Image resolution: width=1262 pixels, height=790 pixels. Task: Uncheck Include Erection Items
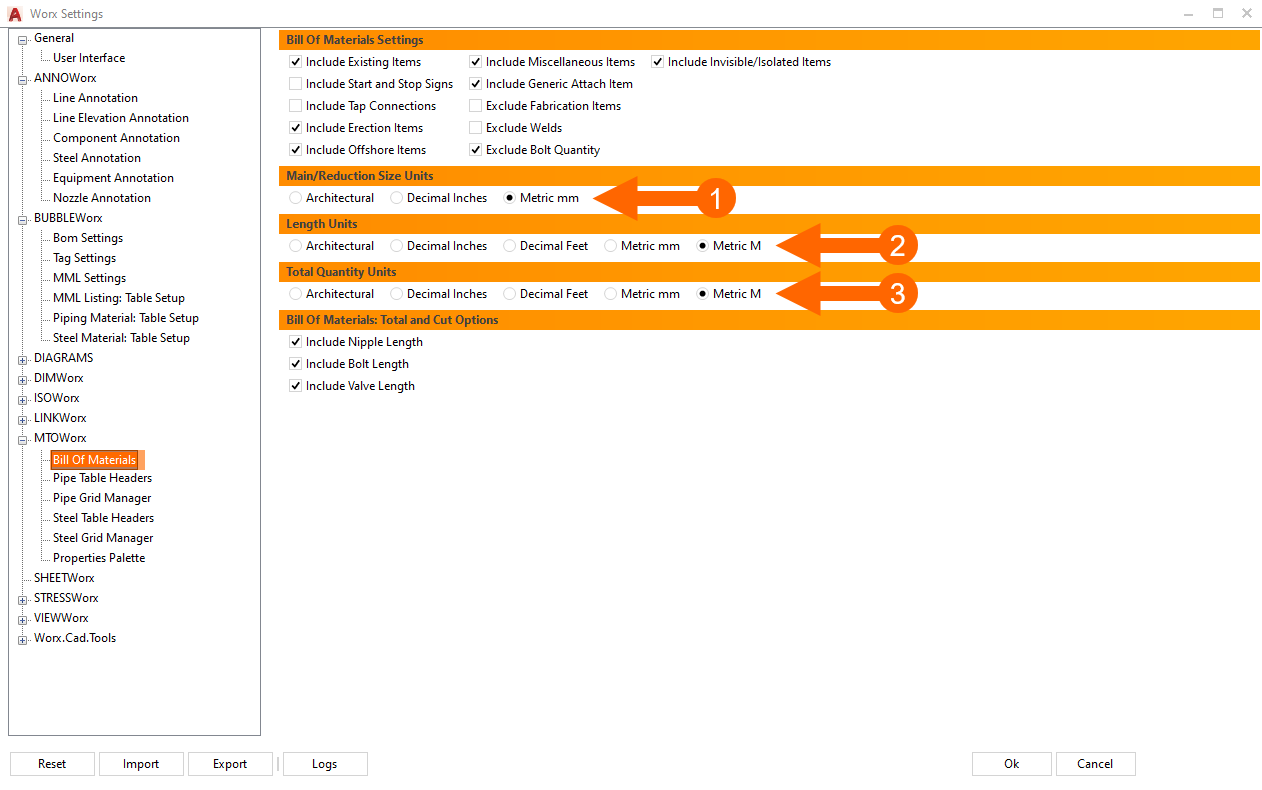click(x=295, y=128)
